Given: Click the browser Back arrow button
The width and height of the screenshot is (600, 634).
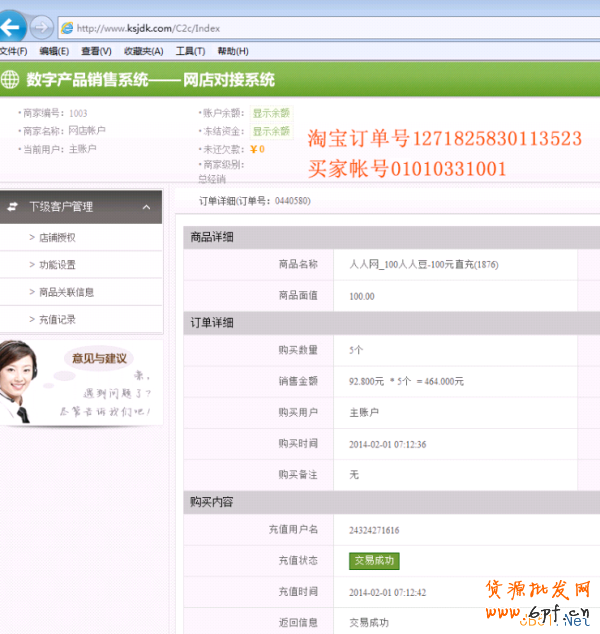Looking at the screenshot, I should (x=11, y=27).
